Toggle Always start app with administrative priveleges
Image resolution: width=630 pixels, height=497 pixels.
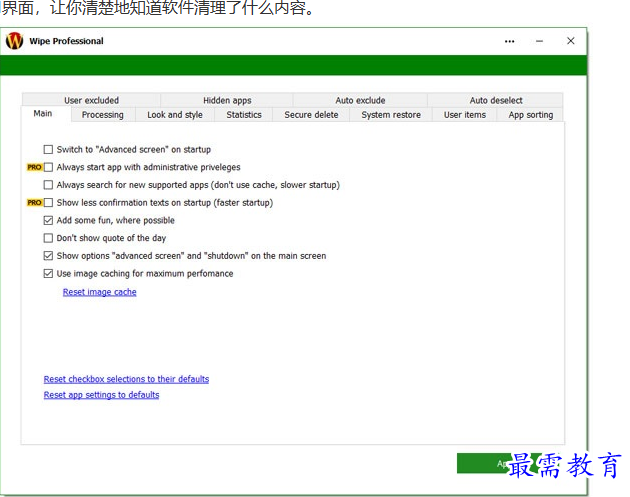pos(48,167)
